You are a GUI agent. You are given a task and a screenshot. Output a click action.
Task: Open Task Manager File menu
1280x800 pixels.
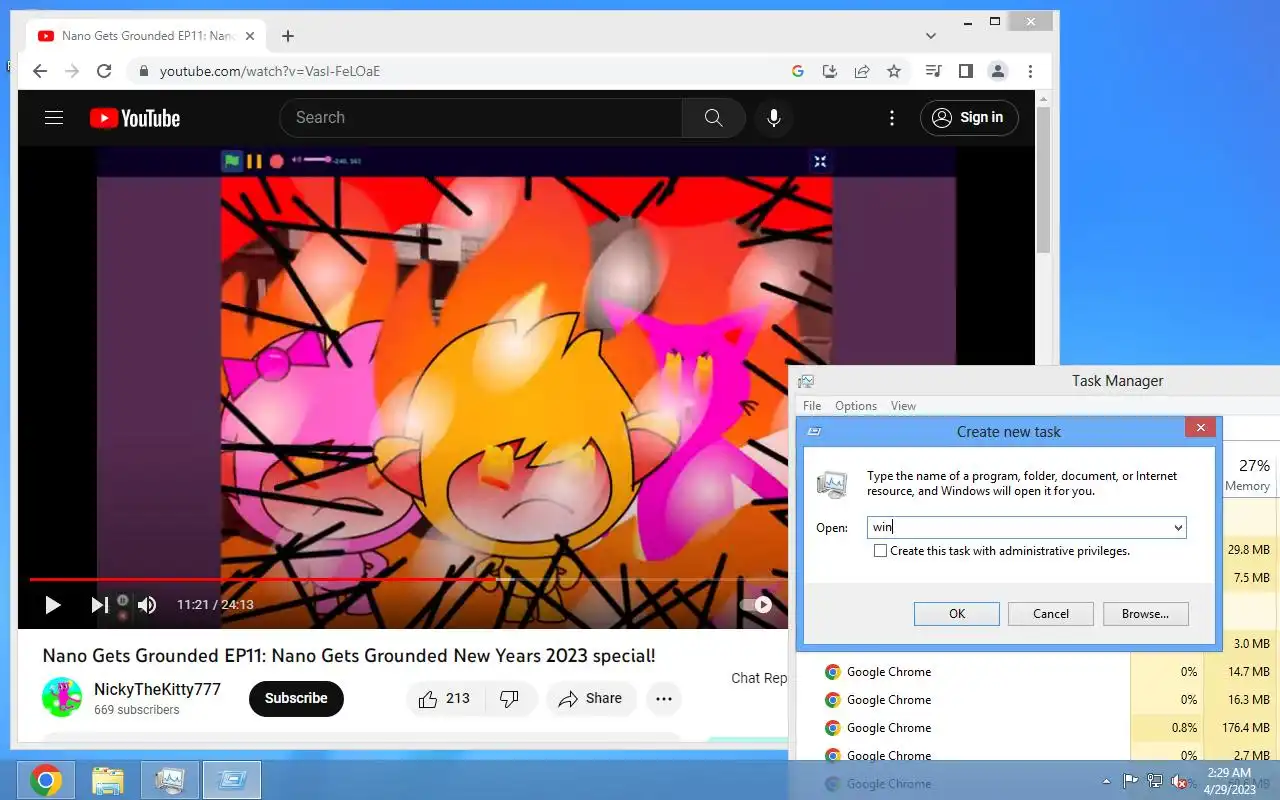click(x=812, y=406)
